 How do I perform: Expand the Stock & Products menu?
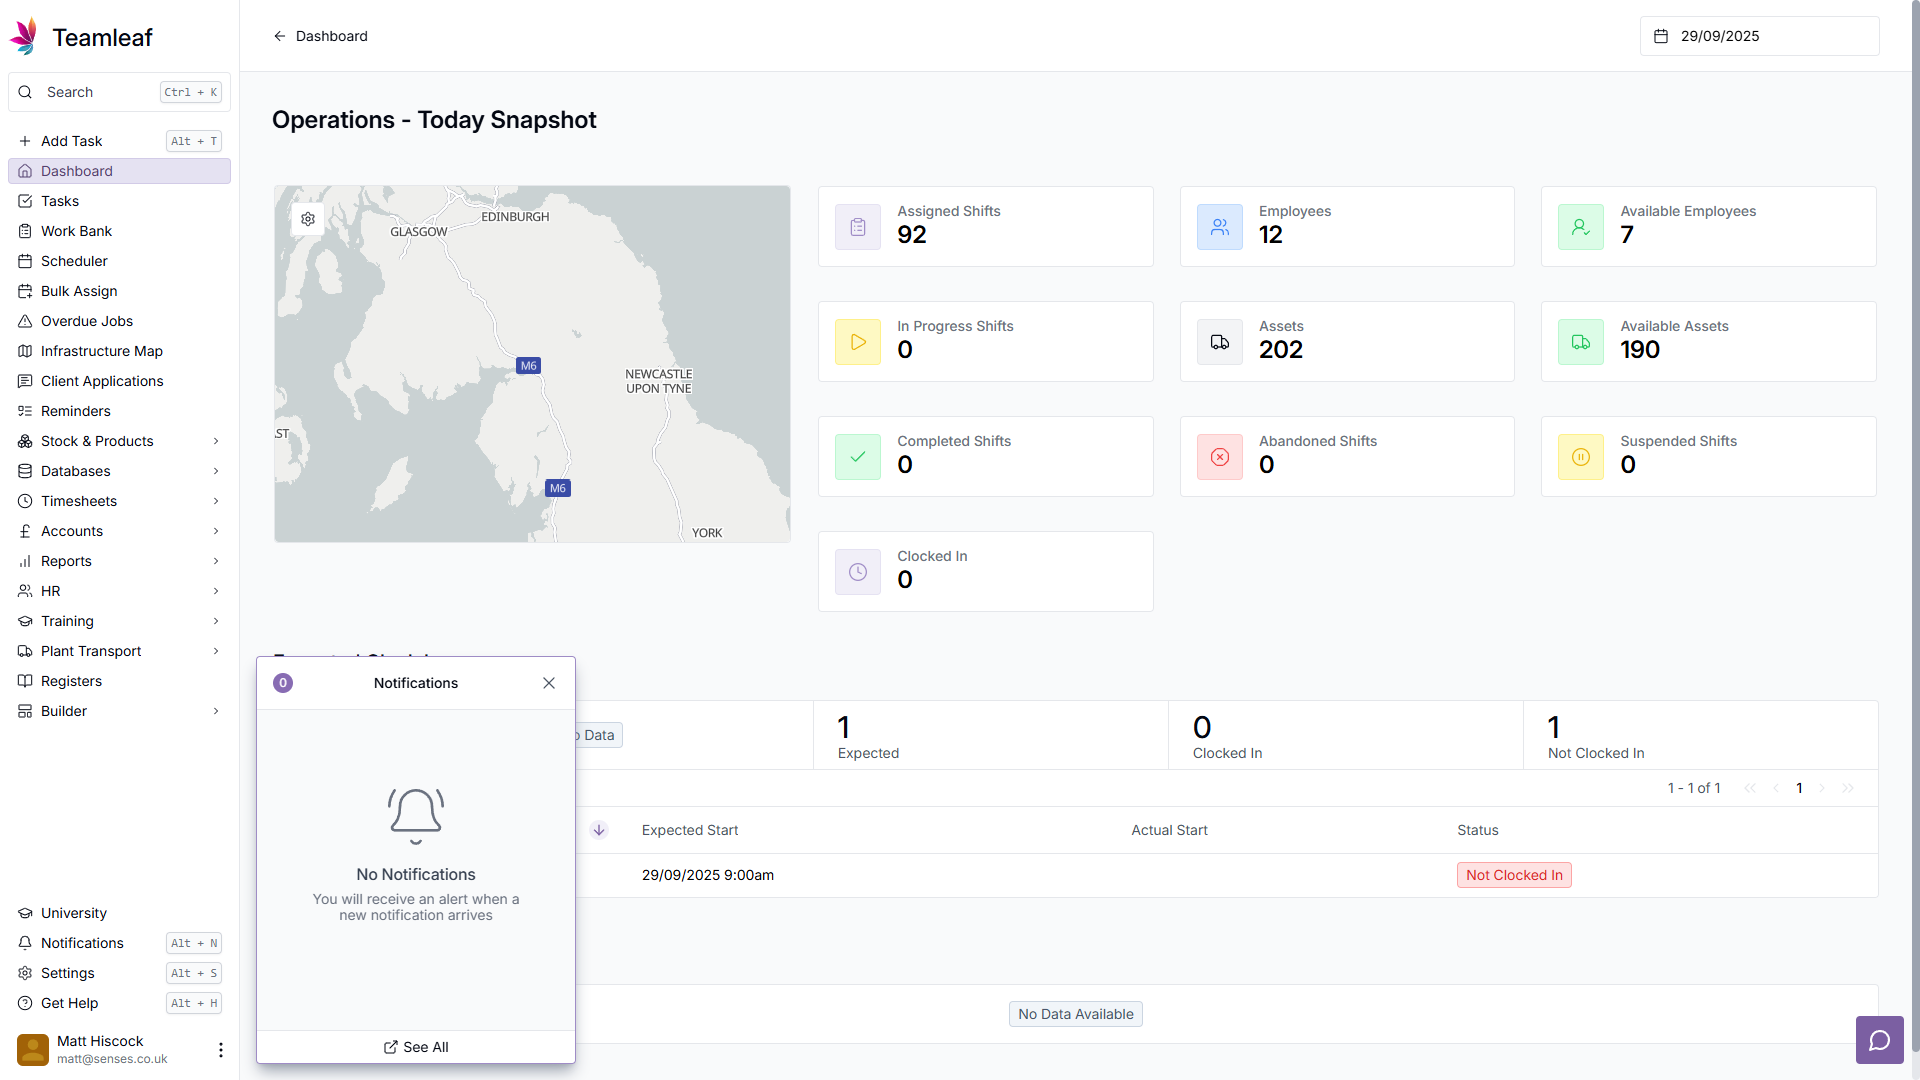tap(216, 441)
